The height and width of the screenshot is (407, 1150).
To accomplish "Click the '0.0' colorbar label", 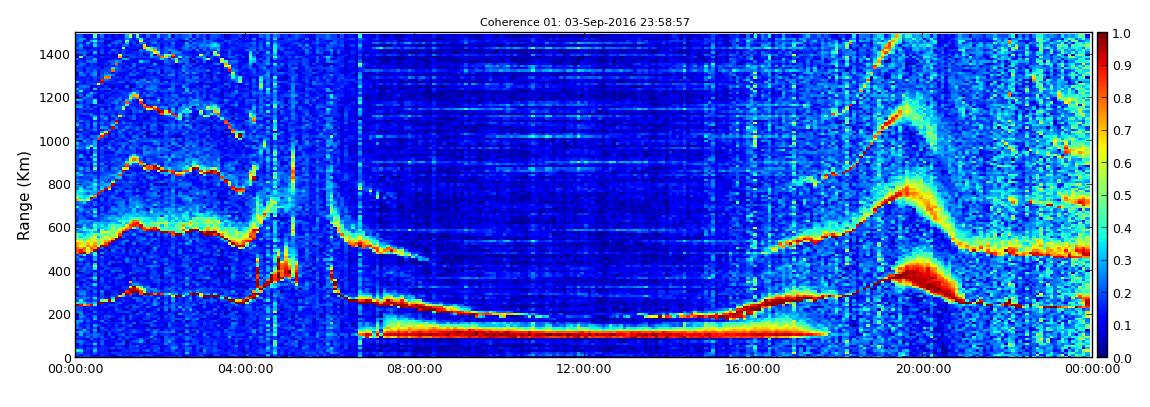I will coord(1122,358).
